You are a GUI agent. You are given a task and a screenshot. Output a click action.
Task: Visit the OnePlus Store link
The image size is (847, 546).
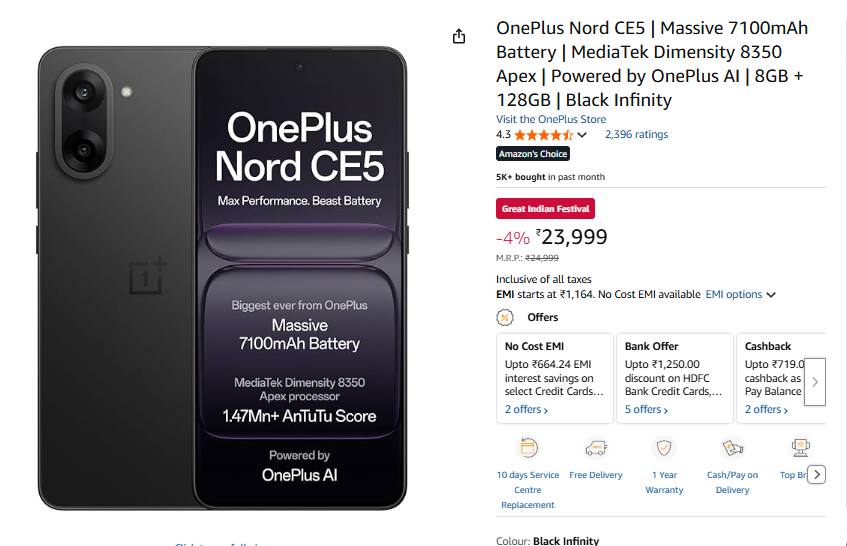click(x=551, y=120)
